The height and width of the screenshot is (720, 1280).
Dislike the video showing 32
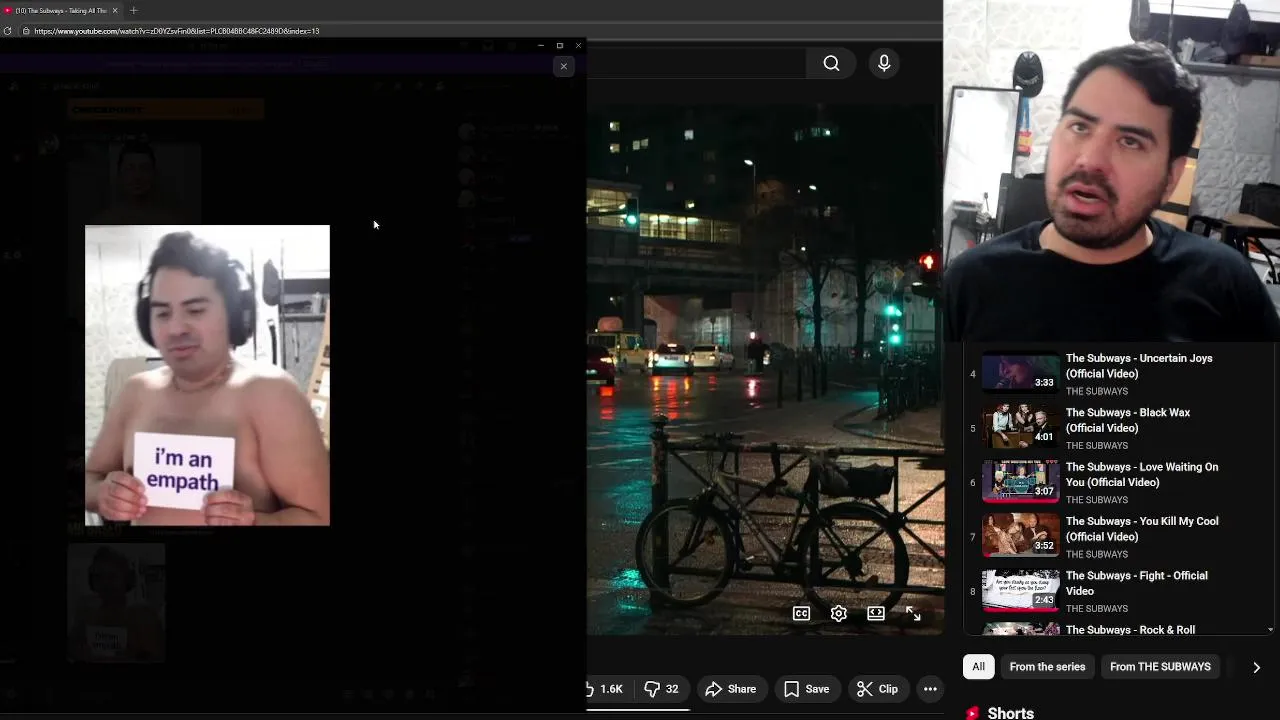[x=661, y=689]
